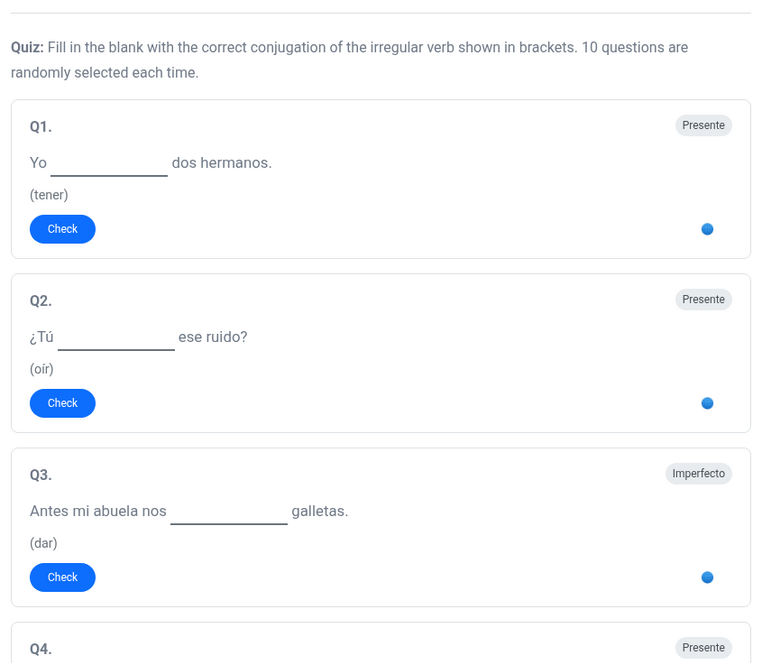Click the "(tener)" verb hint
The height and width of the screenshot is (663, 762).
pos(49,195)
